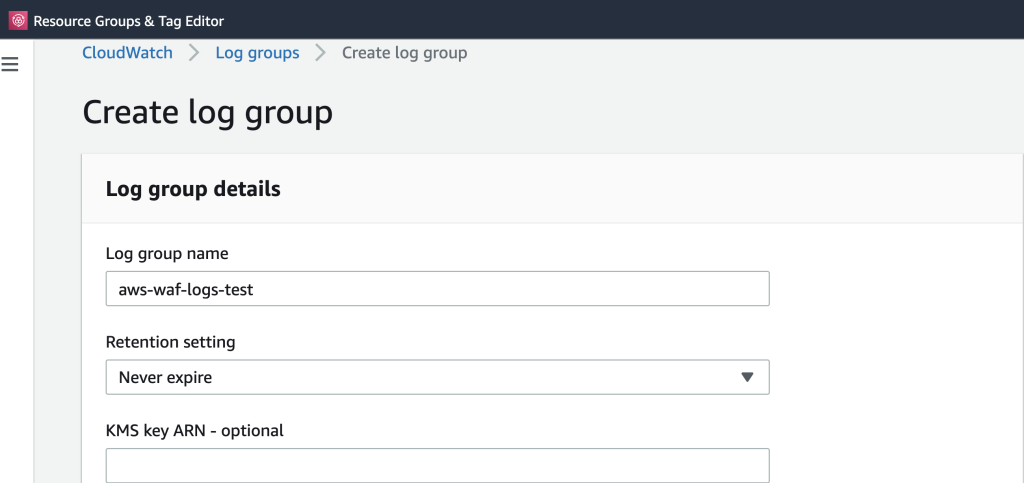Click the Log group name input field
The height and width of the screenshot is (483, 1024).
point(438,288)
